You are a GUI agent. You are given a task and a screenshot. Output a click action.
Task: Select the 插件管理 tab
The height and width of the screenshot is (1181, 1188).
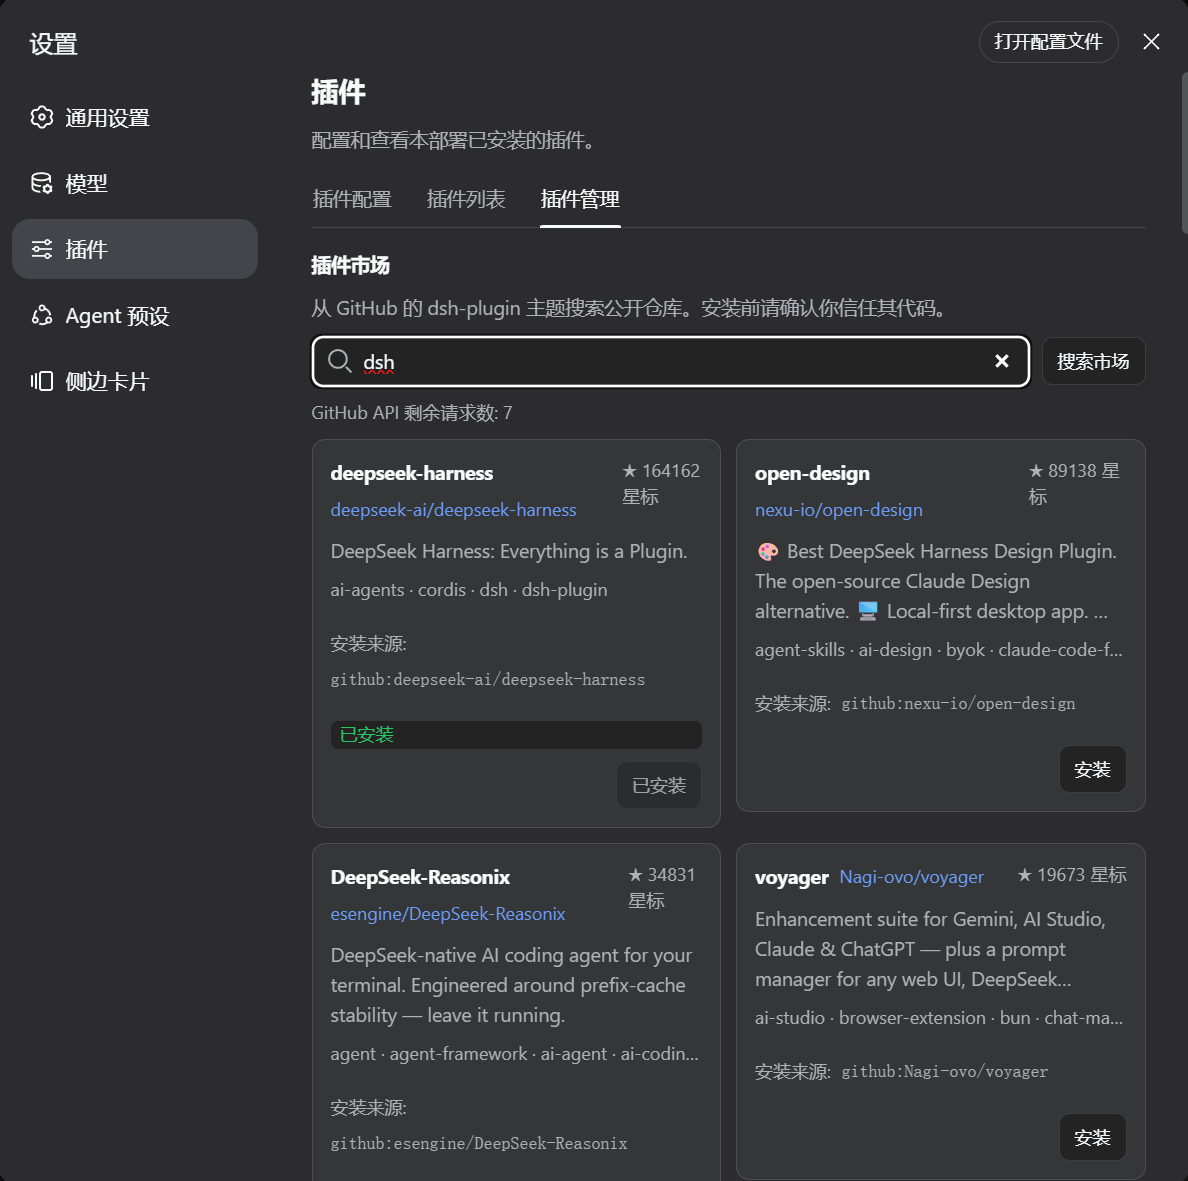click(x=580, y=199)
